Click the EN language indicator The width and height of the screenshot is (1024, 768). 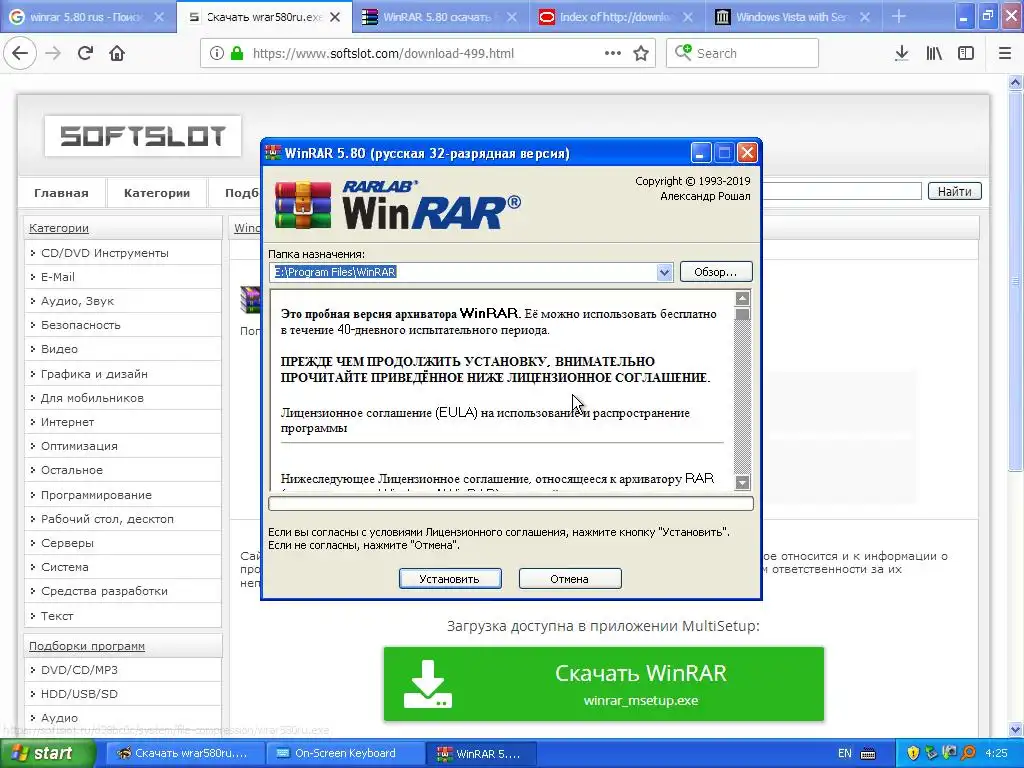[844, 753]
